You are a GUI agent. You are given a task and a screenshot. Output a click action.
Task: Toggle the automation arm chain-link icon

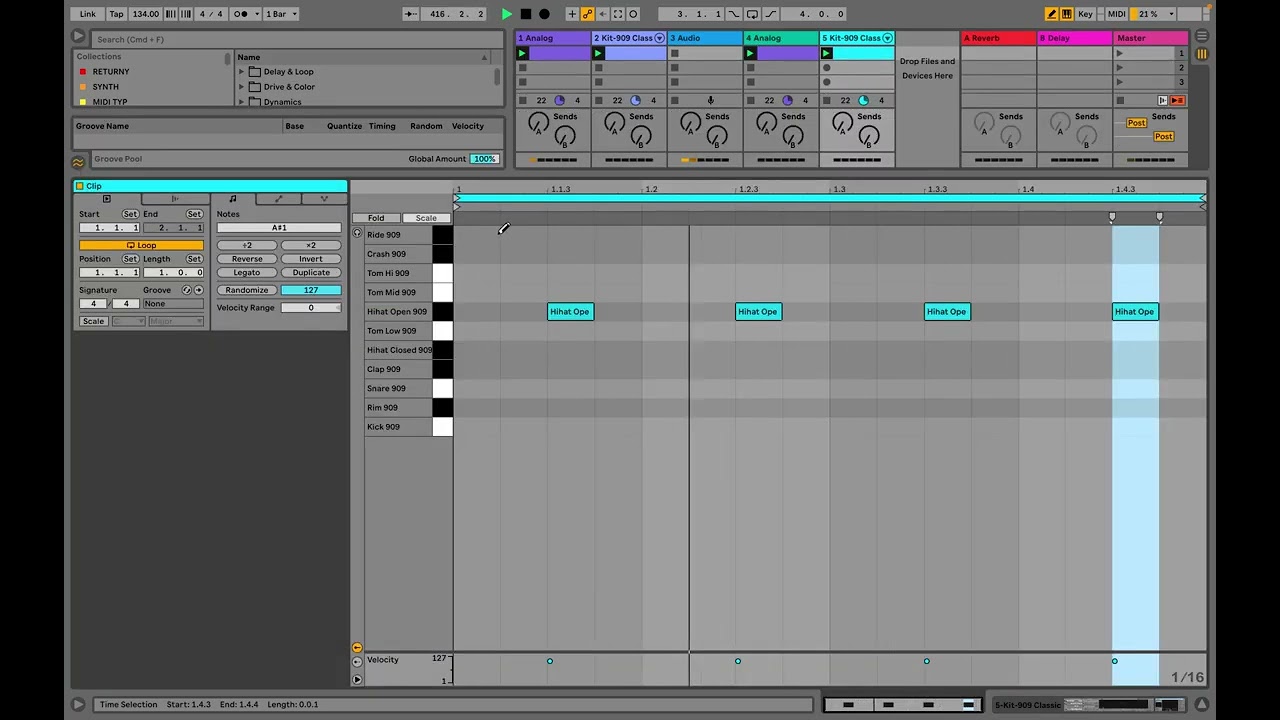click(x=587, y=14)
